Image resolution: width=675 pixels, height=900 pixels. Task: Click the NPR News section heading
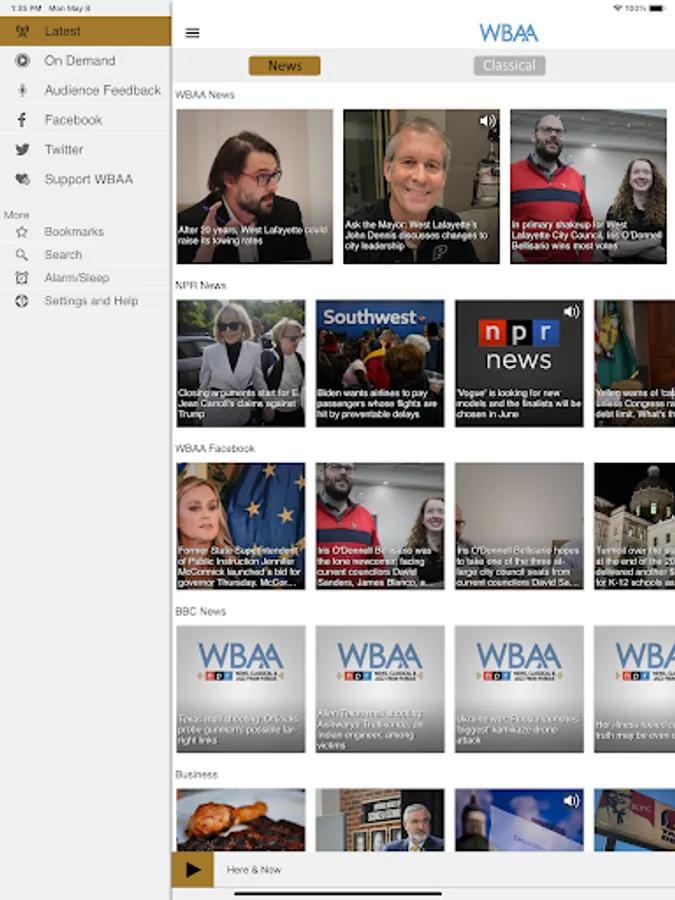[x=201, y=285]
